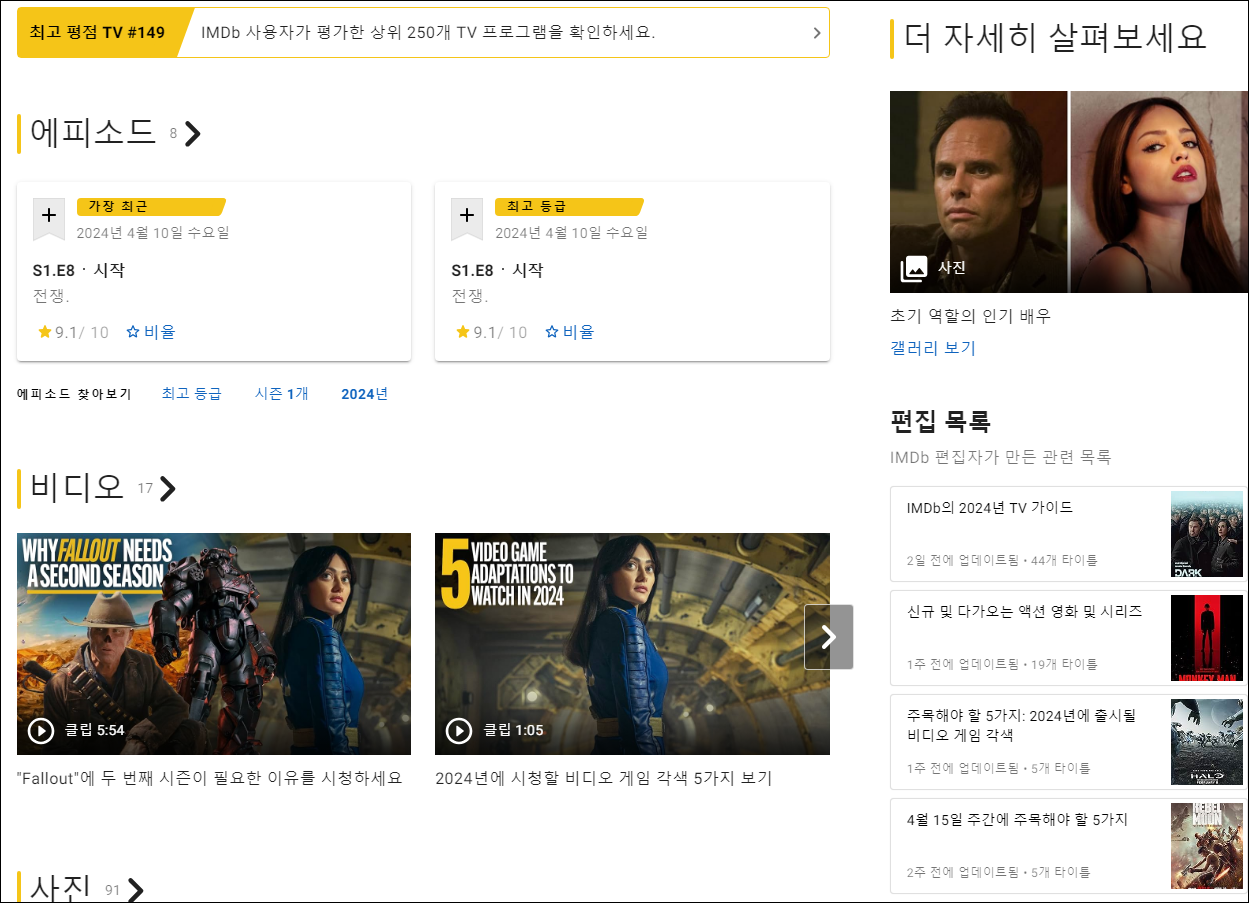
Task: Open the 비디오 section heading
Action: 77,487
